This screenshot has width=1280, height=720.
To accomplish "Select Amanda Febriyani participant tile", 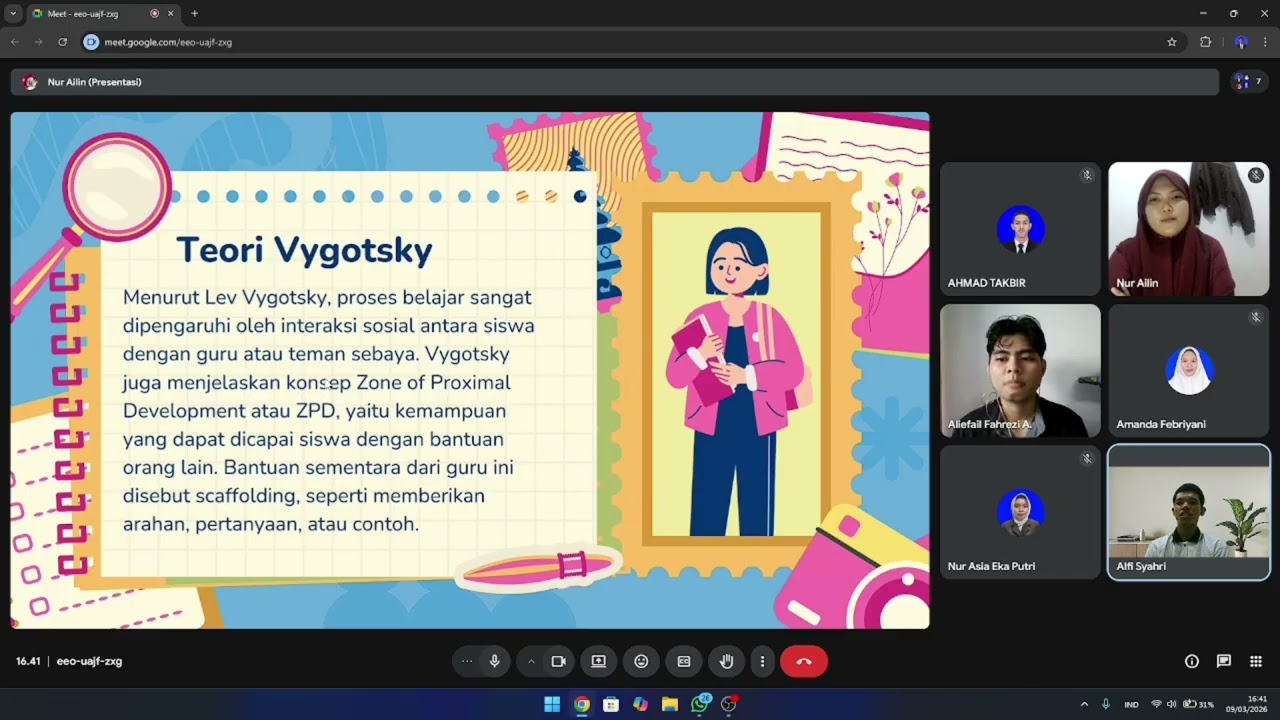I will pos(1189,371).
